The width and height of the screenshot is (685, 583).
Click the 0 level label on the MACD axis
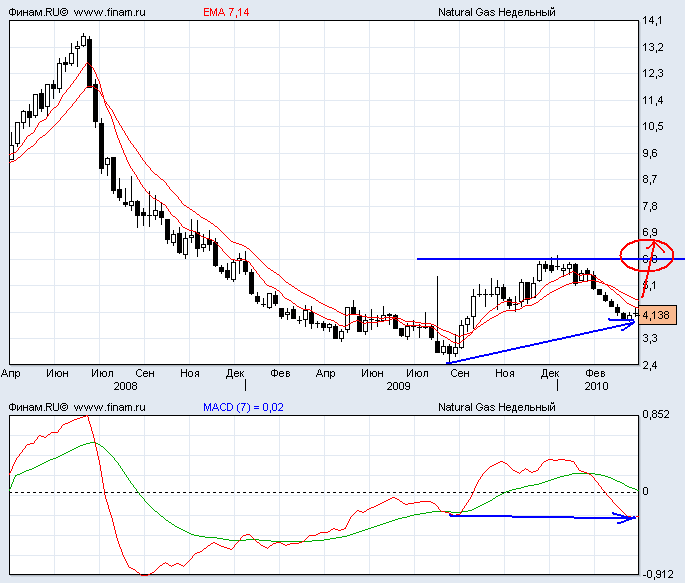(645, 492)
